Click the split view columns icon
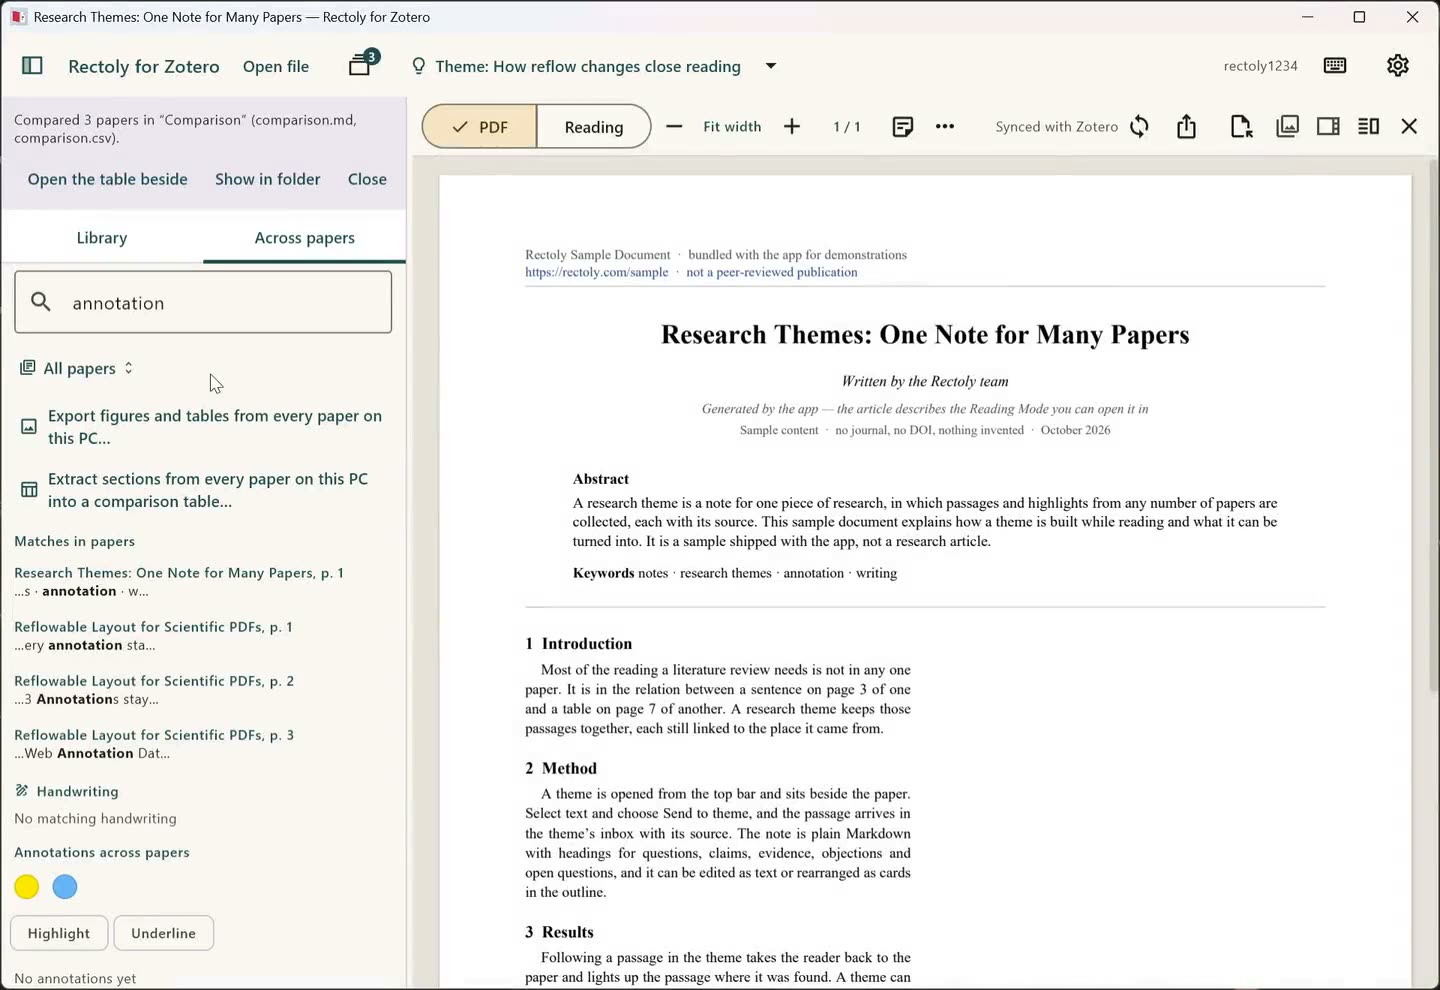 tap(1369, 127)
